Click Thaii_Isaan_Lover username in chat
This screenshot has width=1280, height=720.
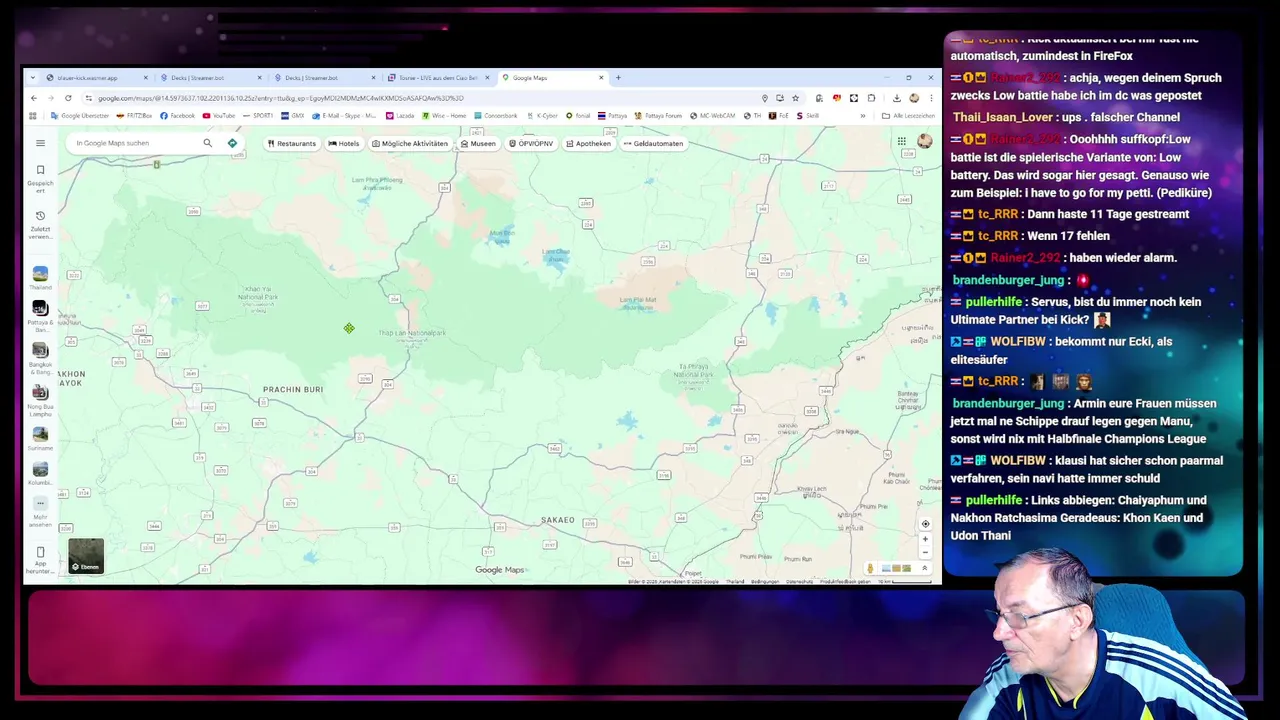(1002, 118)
